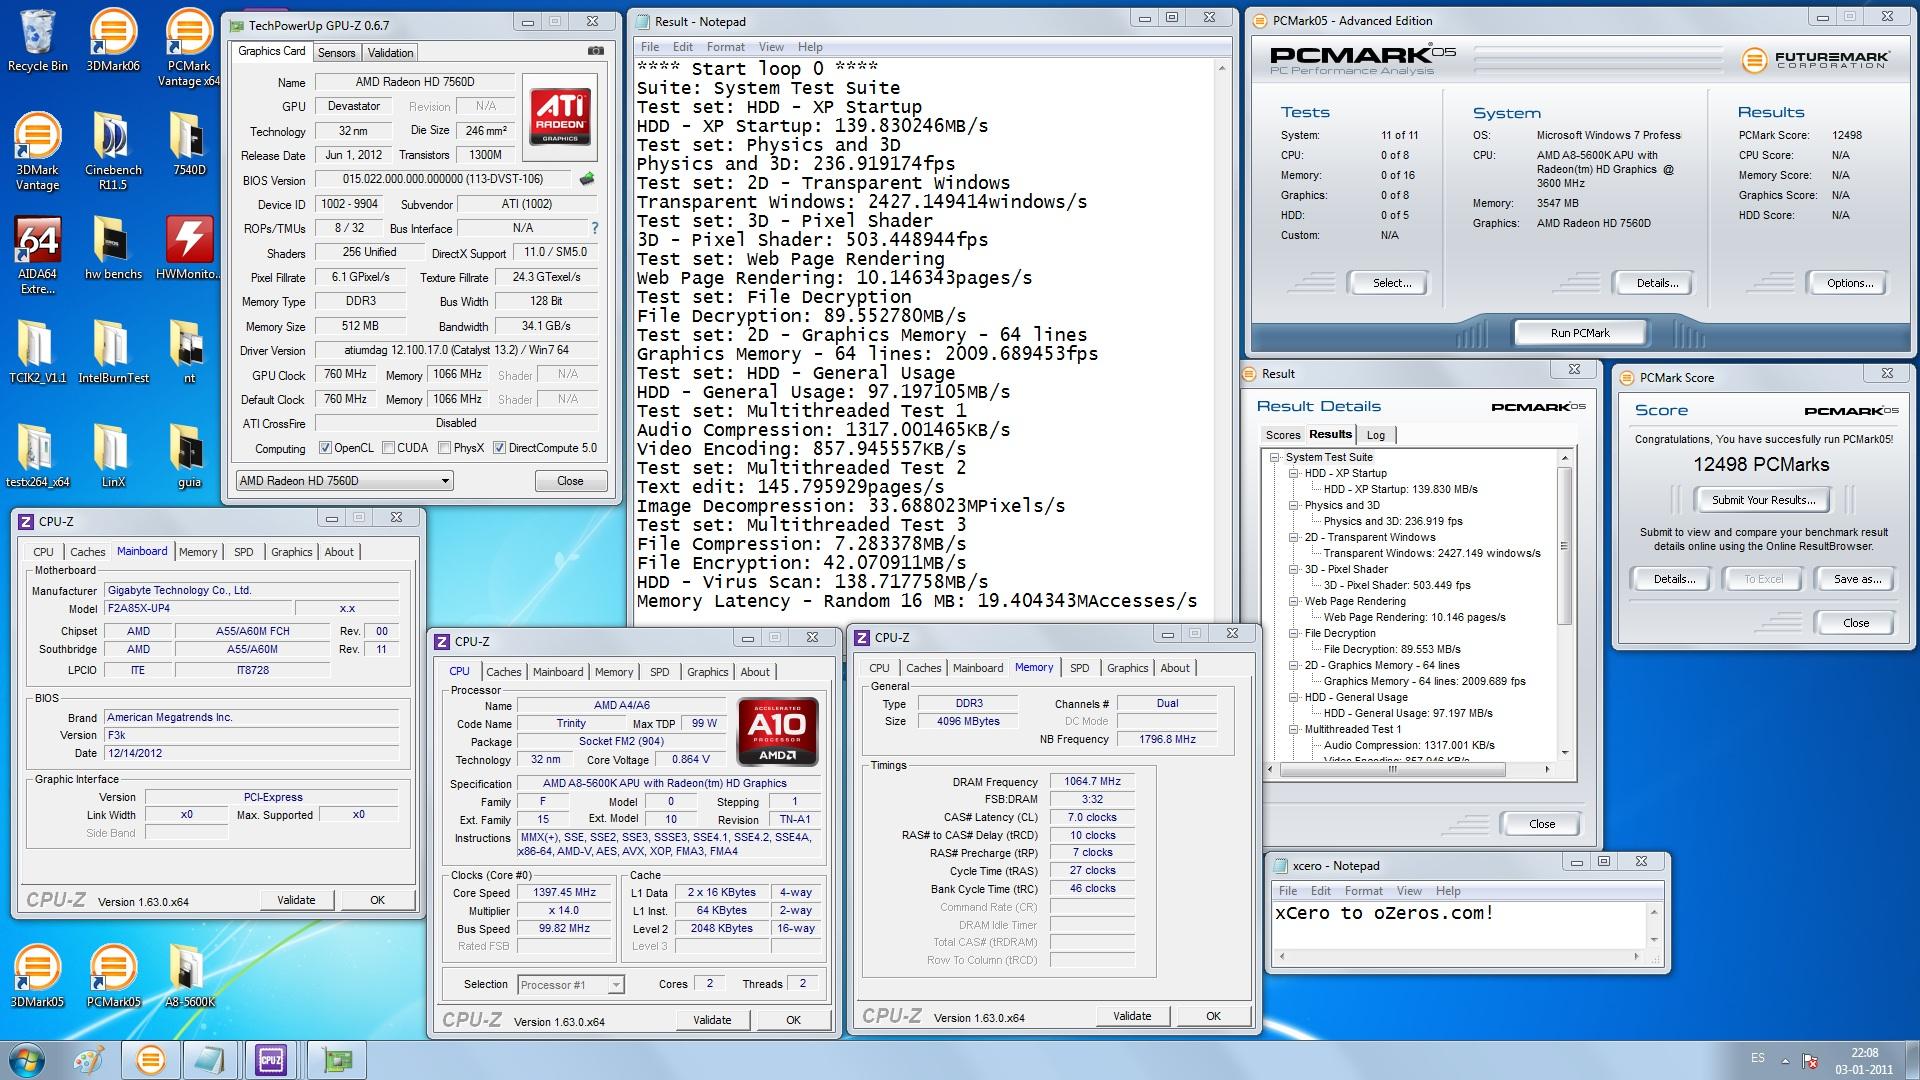This screenshot has width=1920, height=1080.
Task: Collapse System Test Suite tree node
Action: pyautogui.click(x=1275, y=458)
